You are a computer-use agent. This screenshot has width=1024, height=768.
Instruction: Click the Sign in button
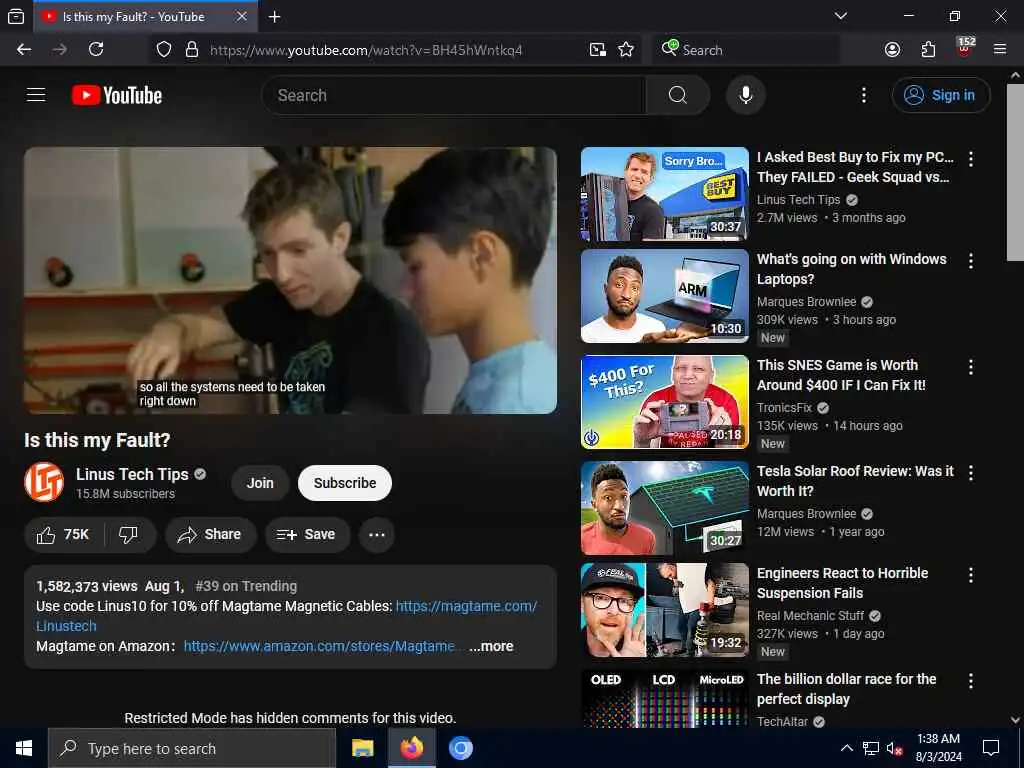point(941,95)
